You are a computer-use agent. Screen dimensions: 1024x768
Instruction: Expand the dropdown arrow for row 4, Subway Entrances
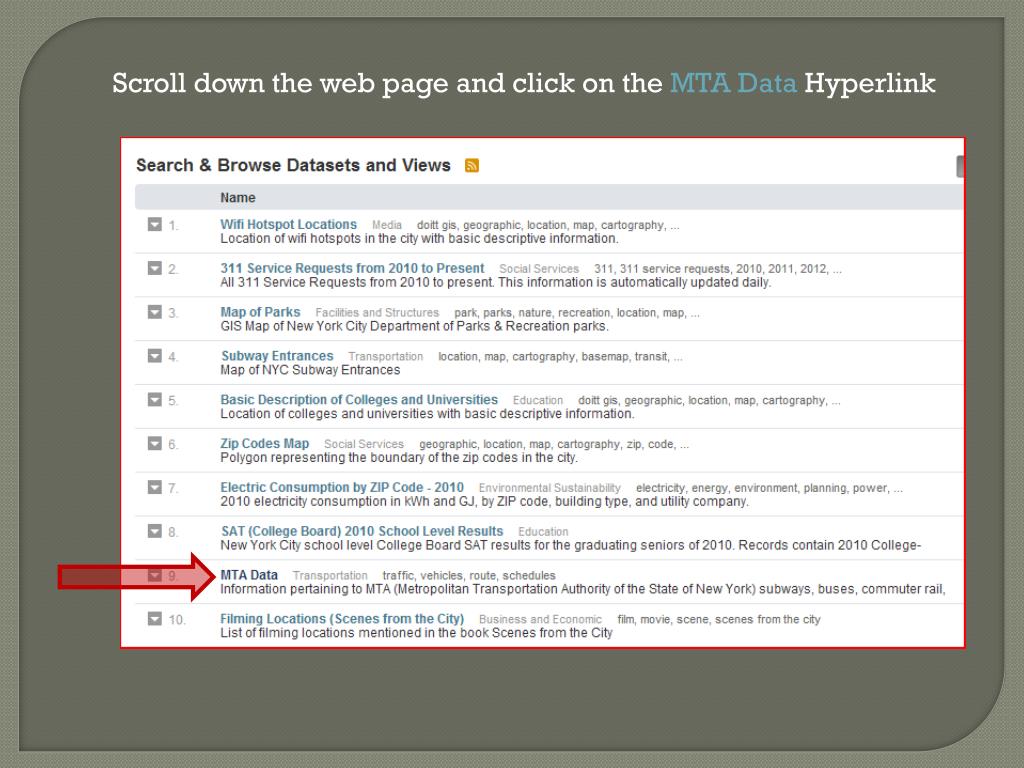coord(155,356)
